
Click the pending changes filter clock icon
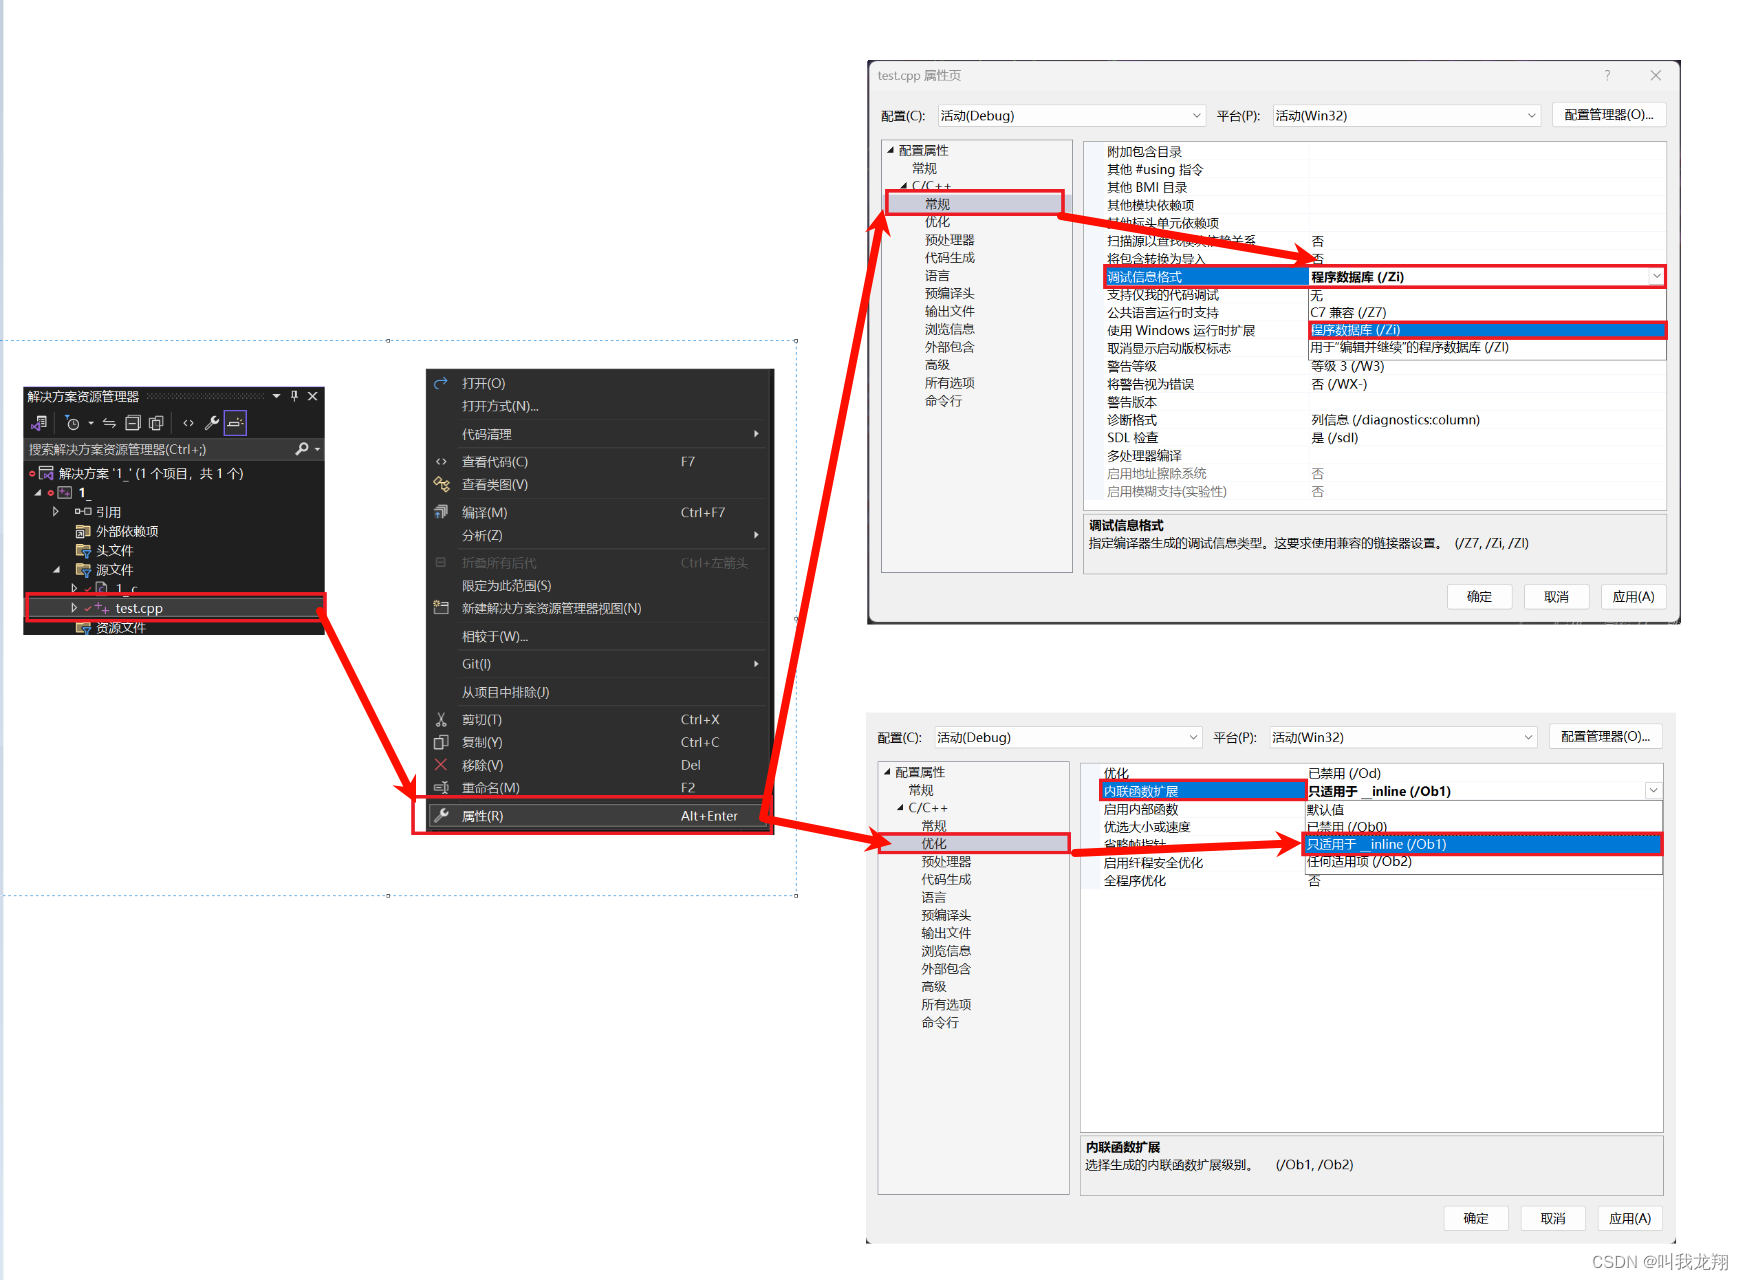click(72, 423)
